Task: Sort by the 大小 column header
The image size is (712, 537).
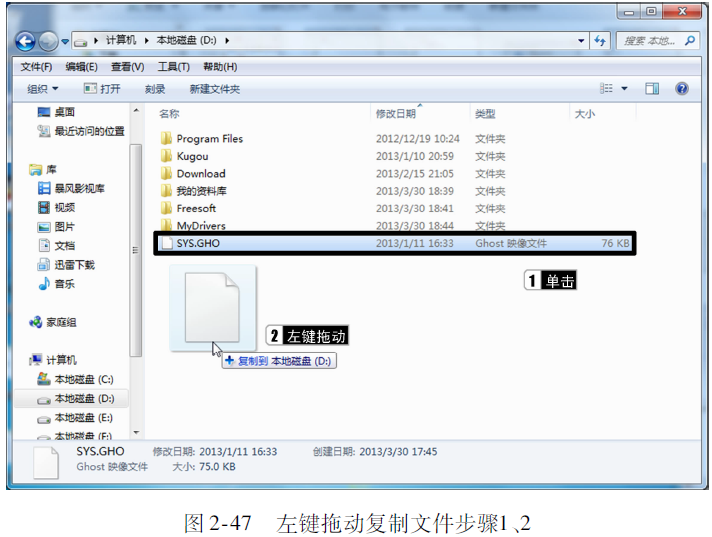Action: (x=585, y=113)
